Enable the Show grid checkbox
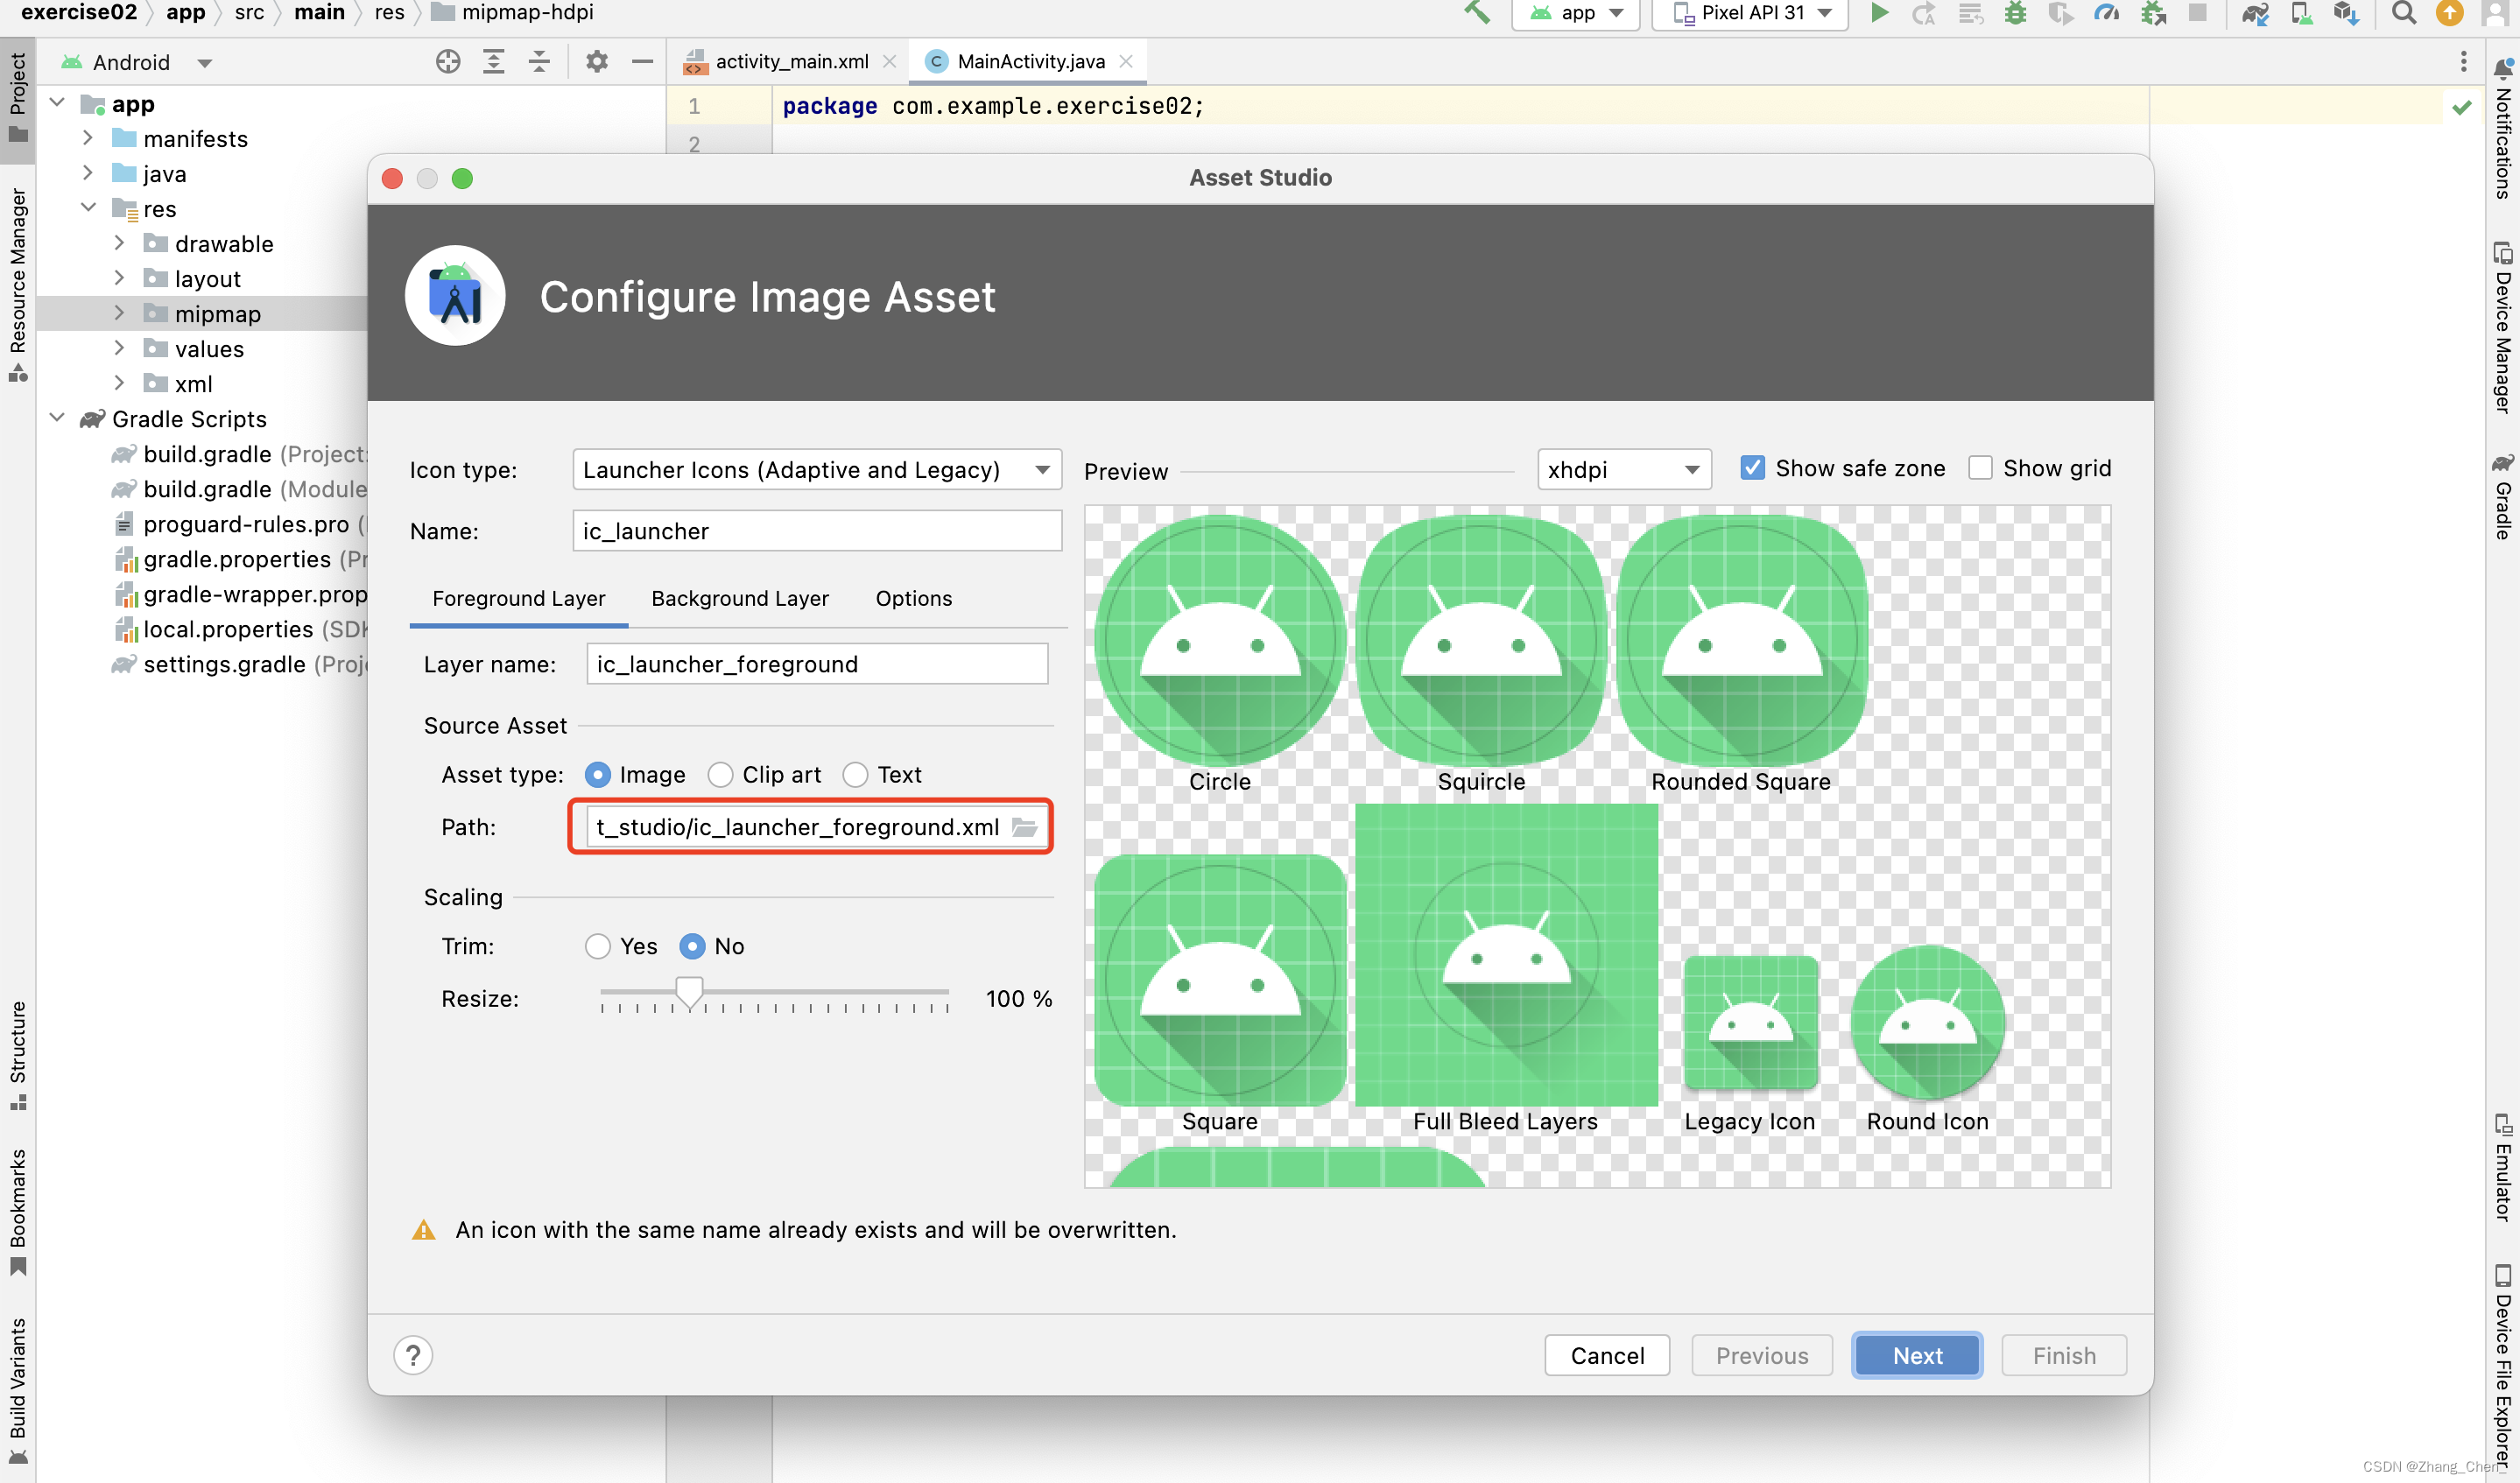This screenshot has width=2520, height=1483. [x=1979, y=468]
